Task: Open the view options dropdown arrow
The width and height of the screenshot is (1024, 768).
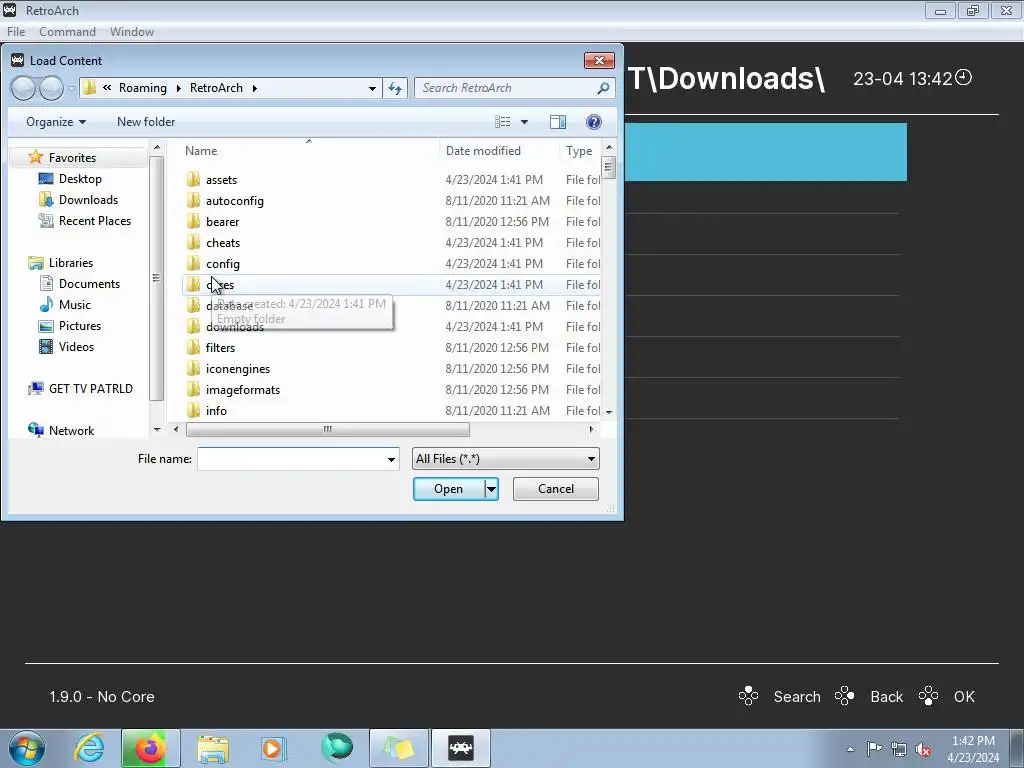Action: [x=524, y=122]
